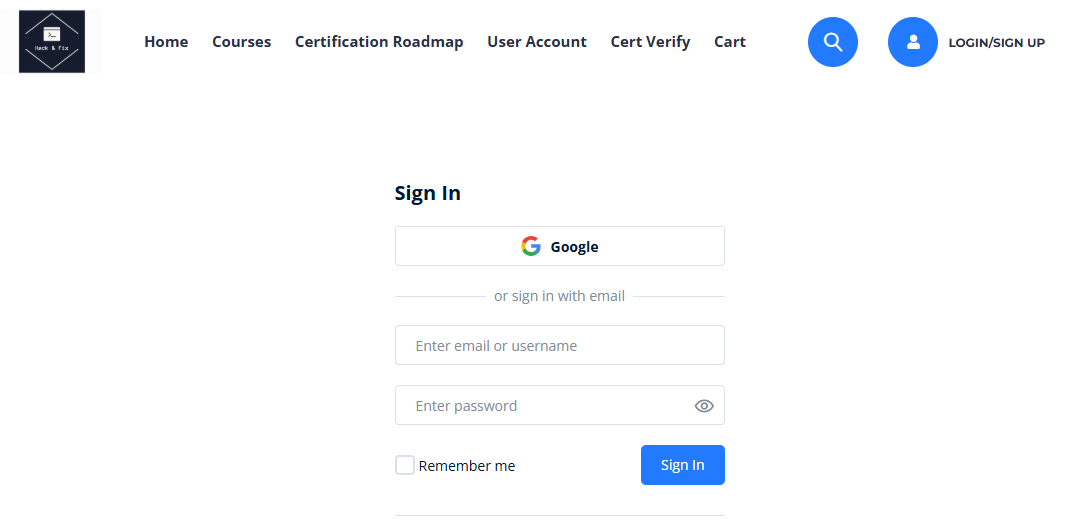The height and width of the screenshot is (524, 1088).
Task: Open search with the magnifier icon
Action: tap(833, 42)
